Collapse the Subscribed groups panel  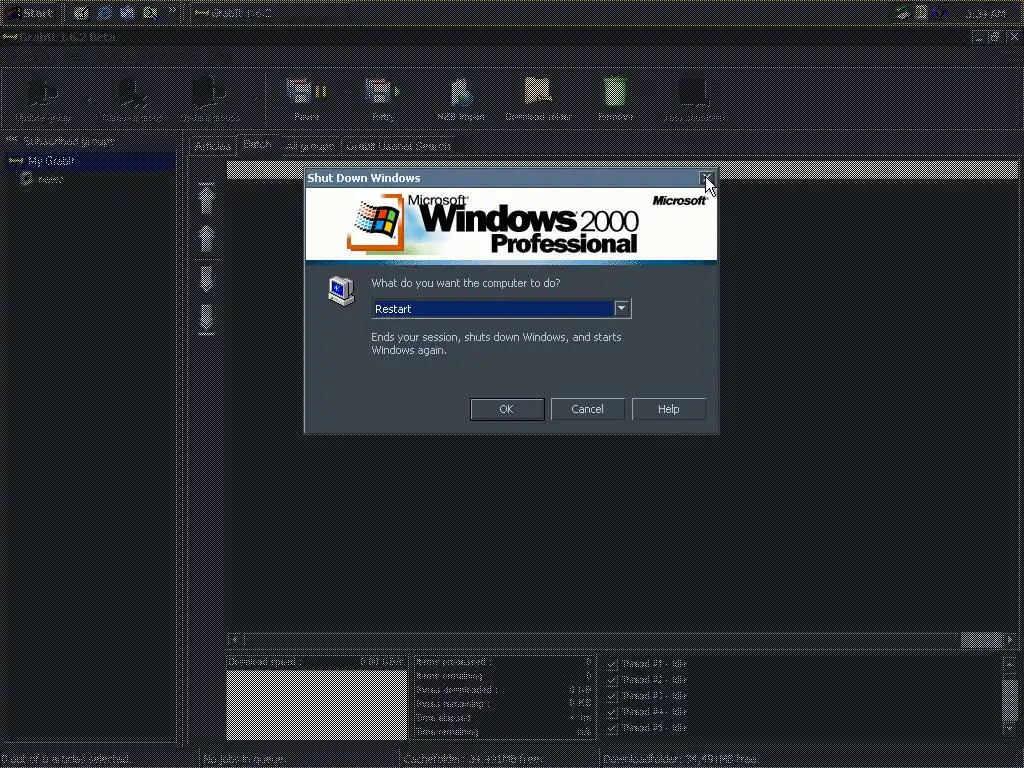coord(11,140)
